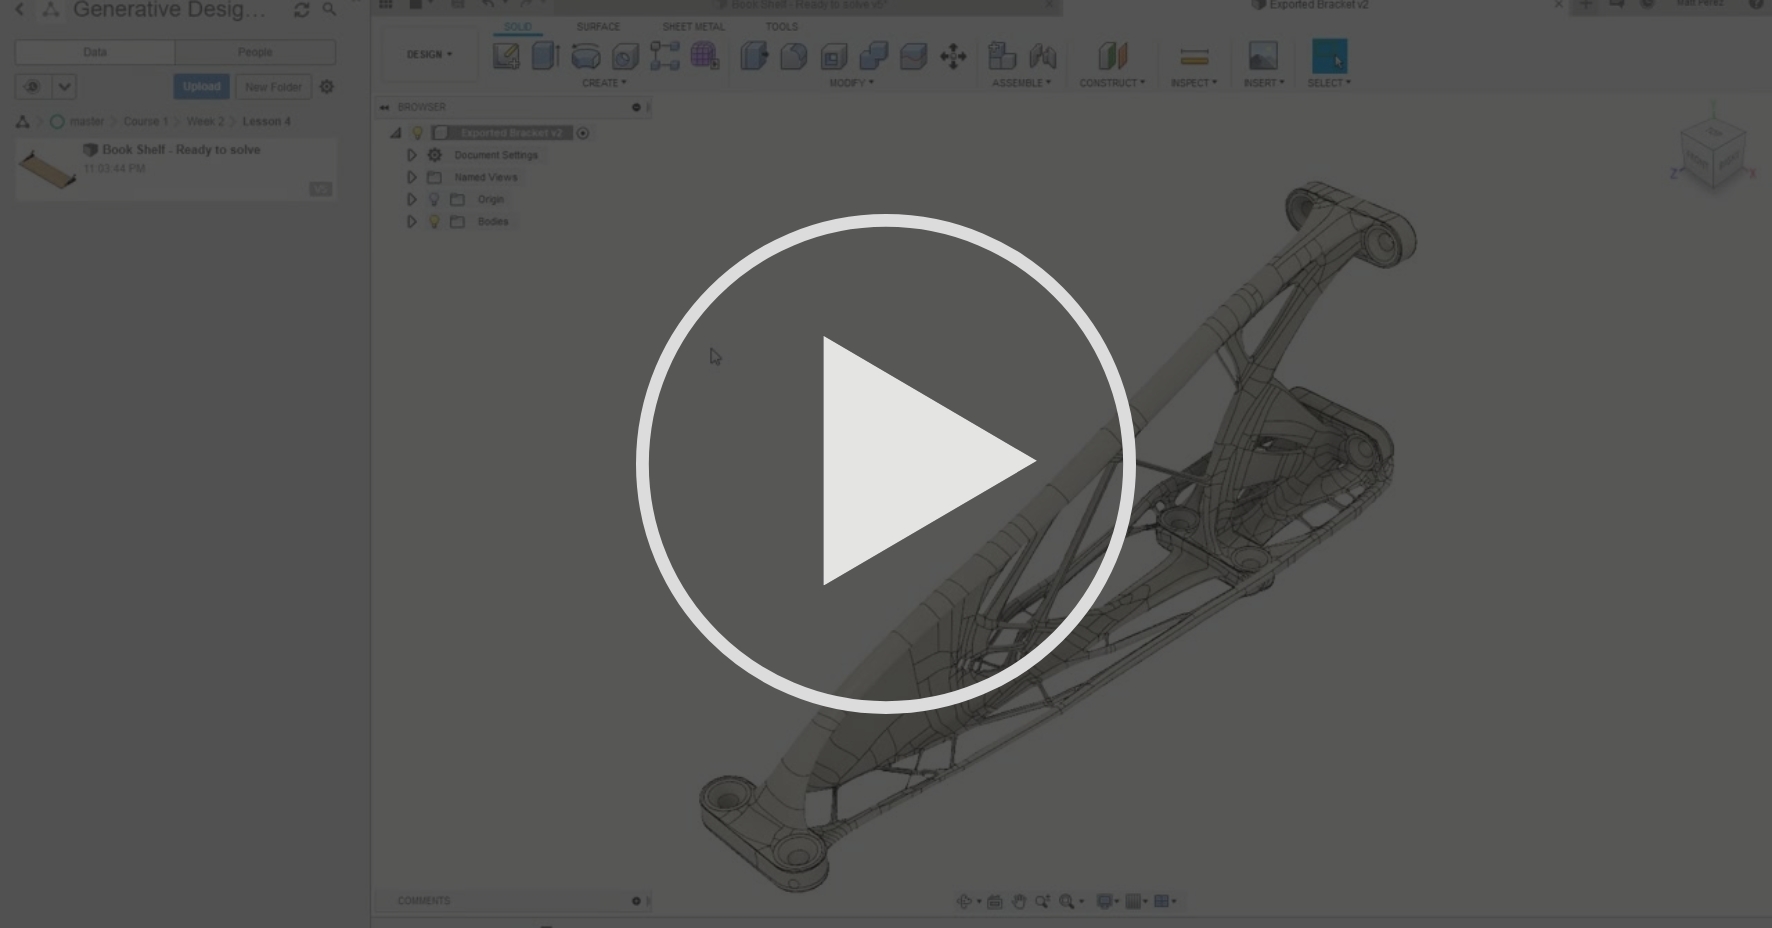1772x928 pixels.
Task: Select the Press Pull tool
Action: click(754, 56)
